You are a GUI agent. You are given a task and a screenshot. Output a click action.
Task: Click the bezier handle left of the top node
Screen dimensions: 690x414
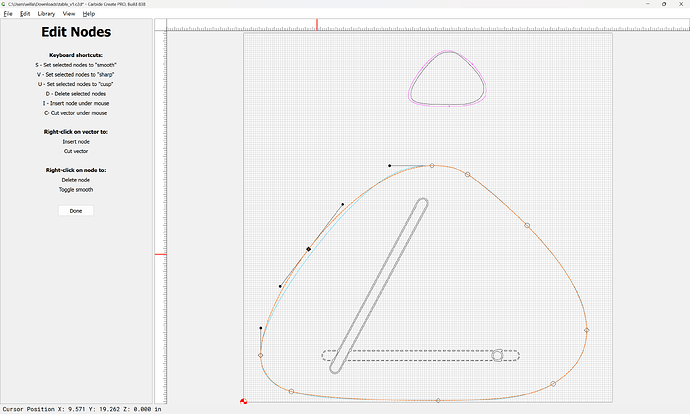click(389, 165)
